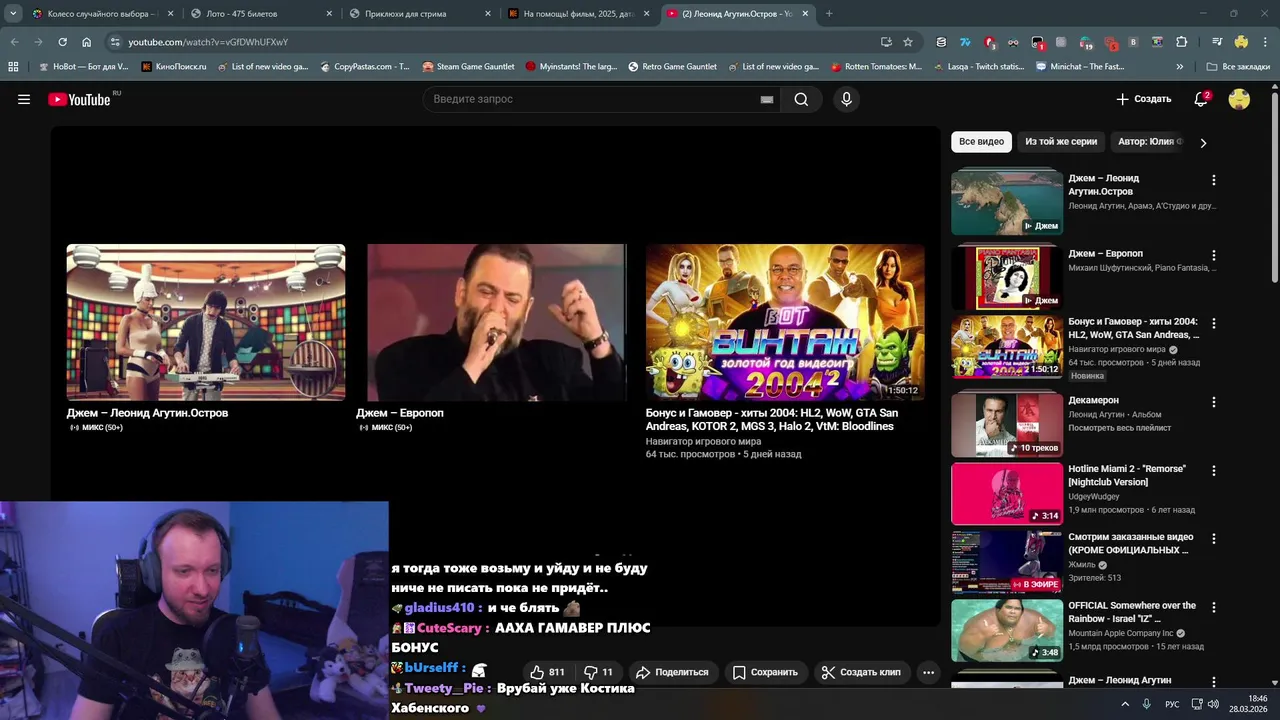Image resolution: width=1280 pixels, height=720 pixels.
Task: Open the Retro Game Gauntlet bookmark
Action: 672,67
